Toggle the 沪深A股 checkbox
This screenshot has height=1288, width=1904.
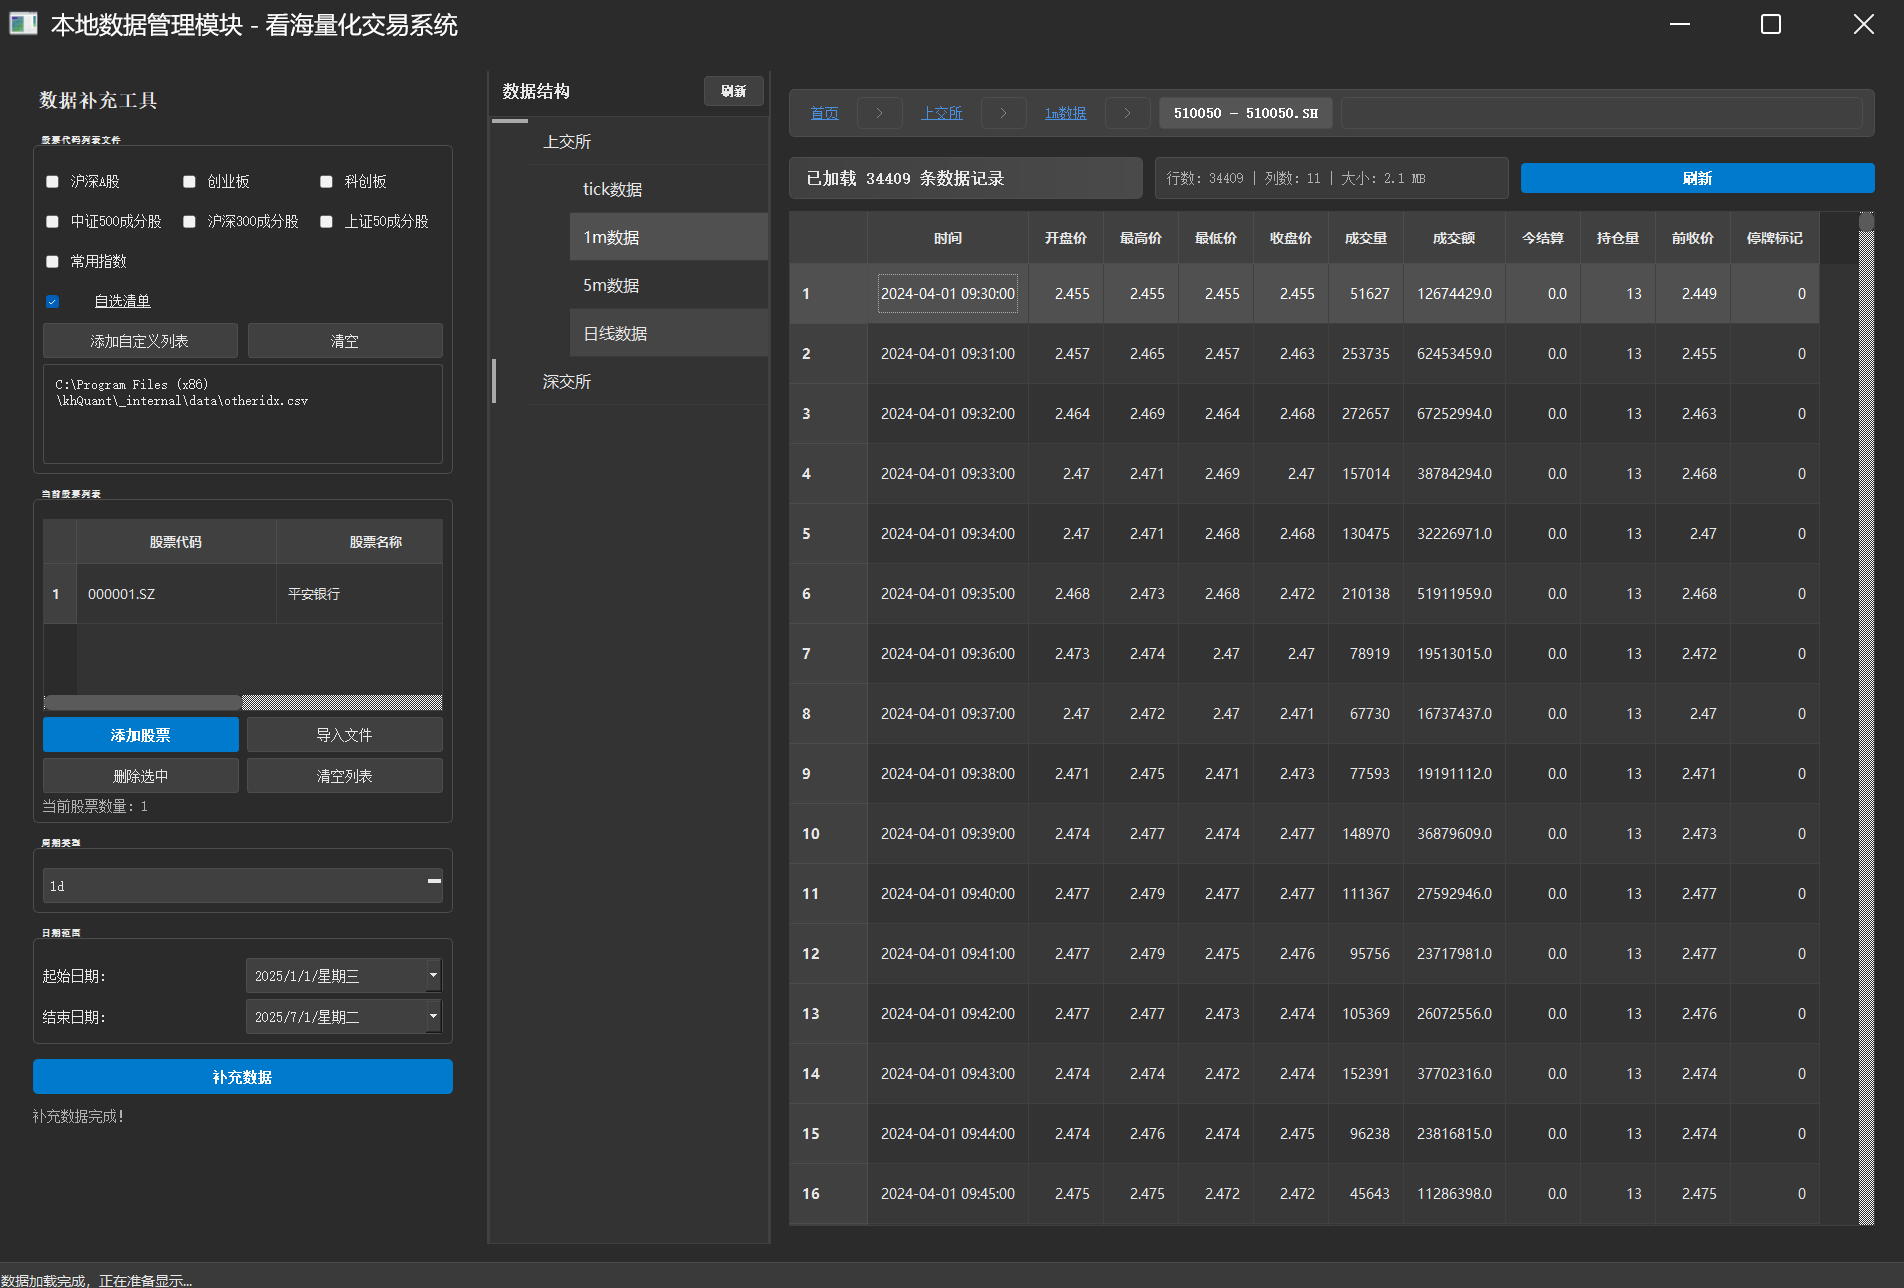click(52, 182)
